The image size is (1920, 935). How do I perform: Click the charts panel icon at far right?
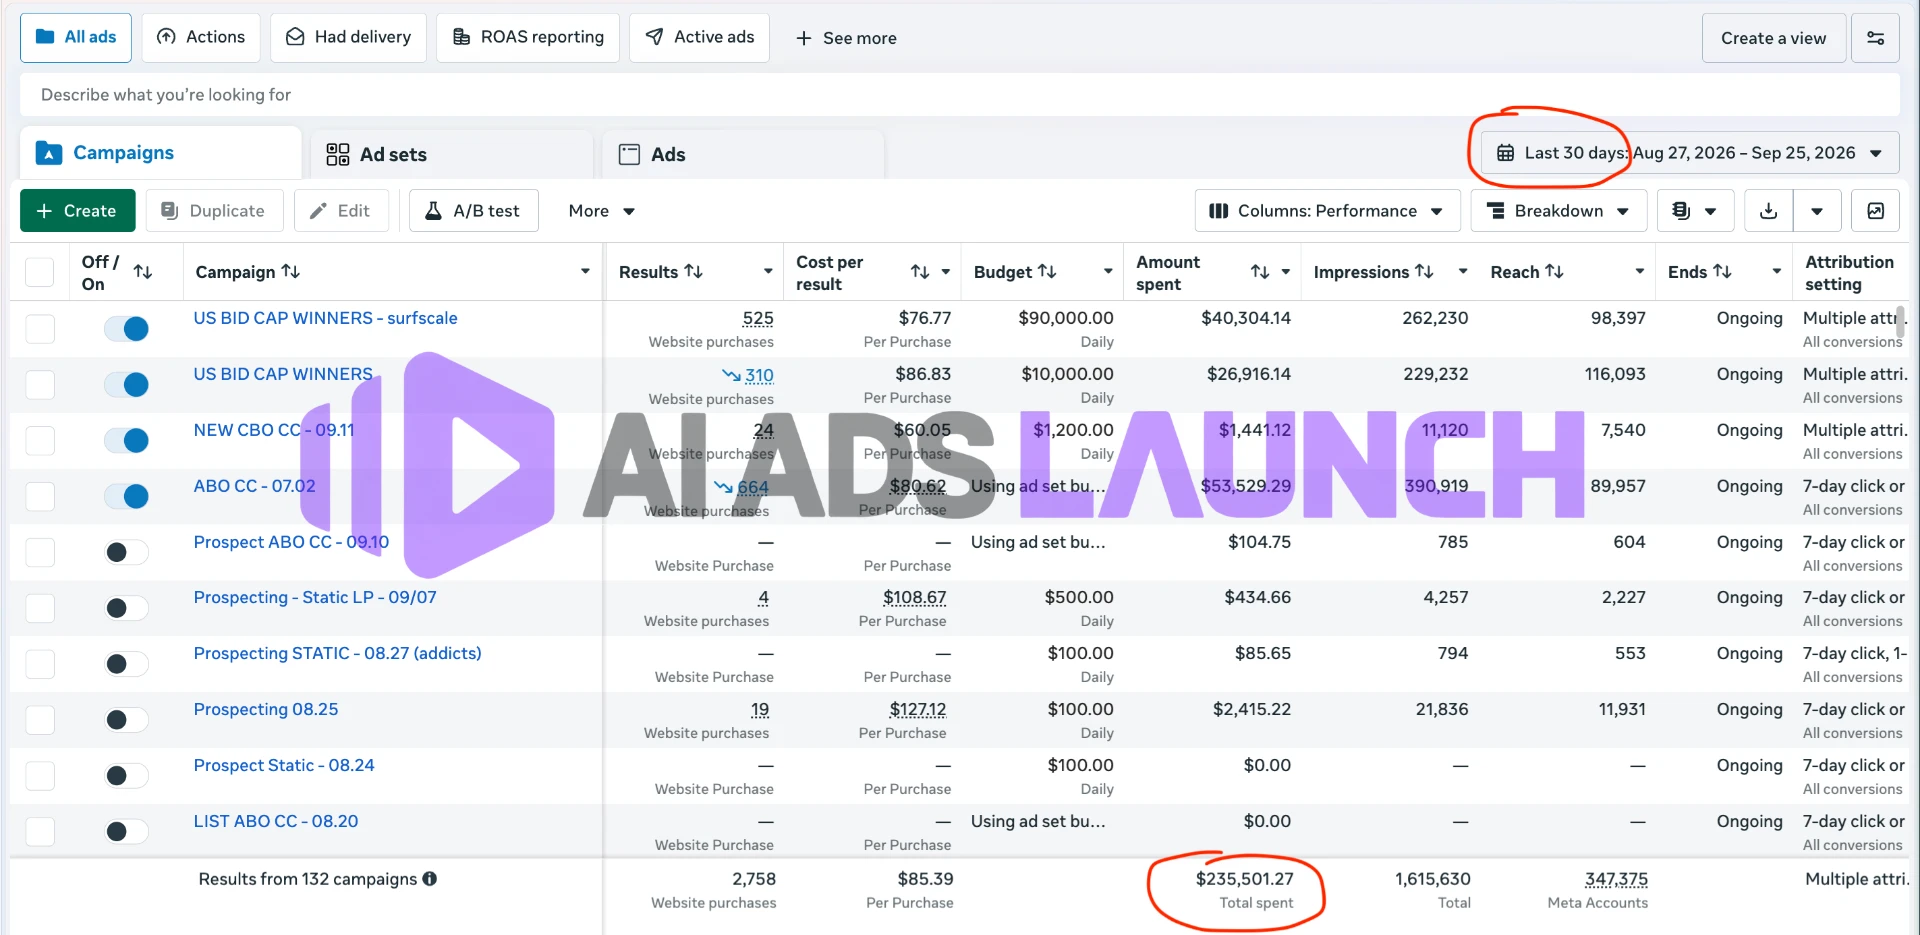click(1875, 211)
